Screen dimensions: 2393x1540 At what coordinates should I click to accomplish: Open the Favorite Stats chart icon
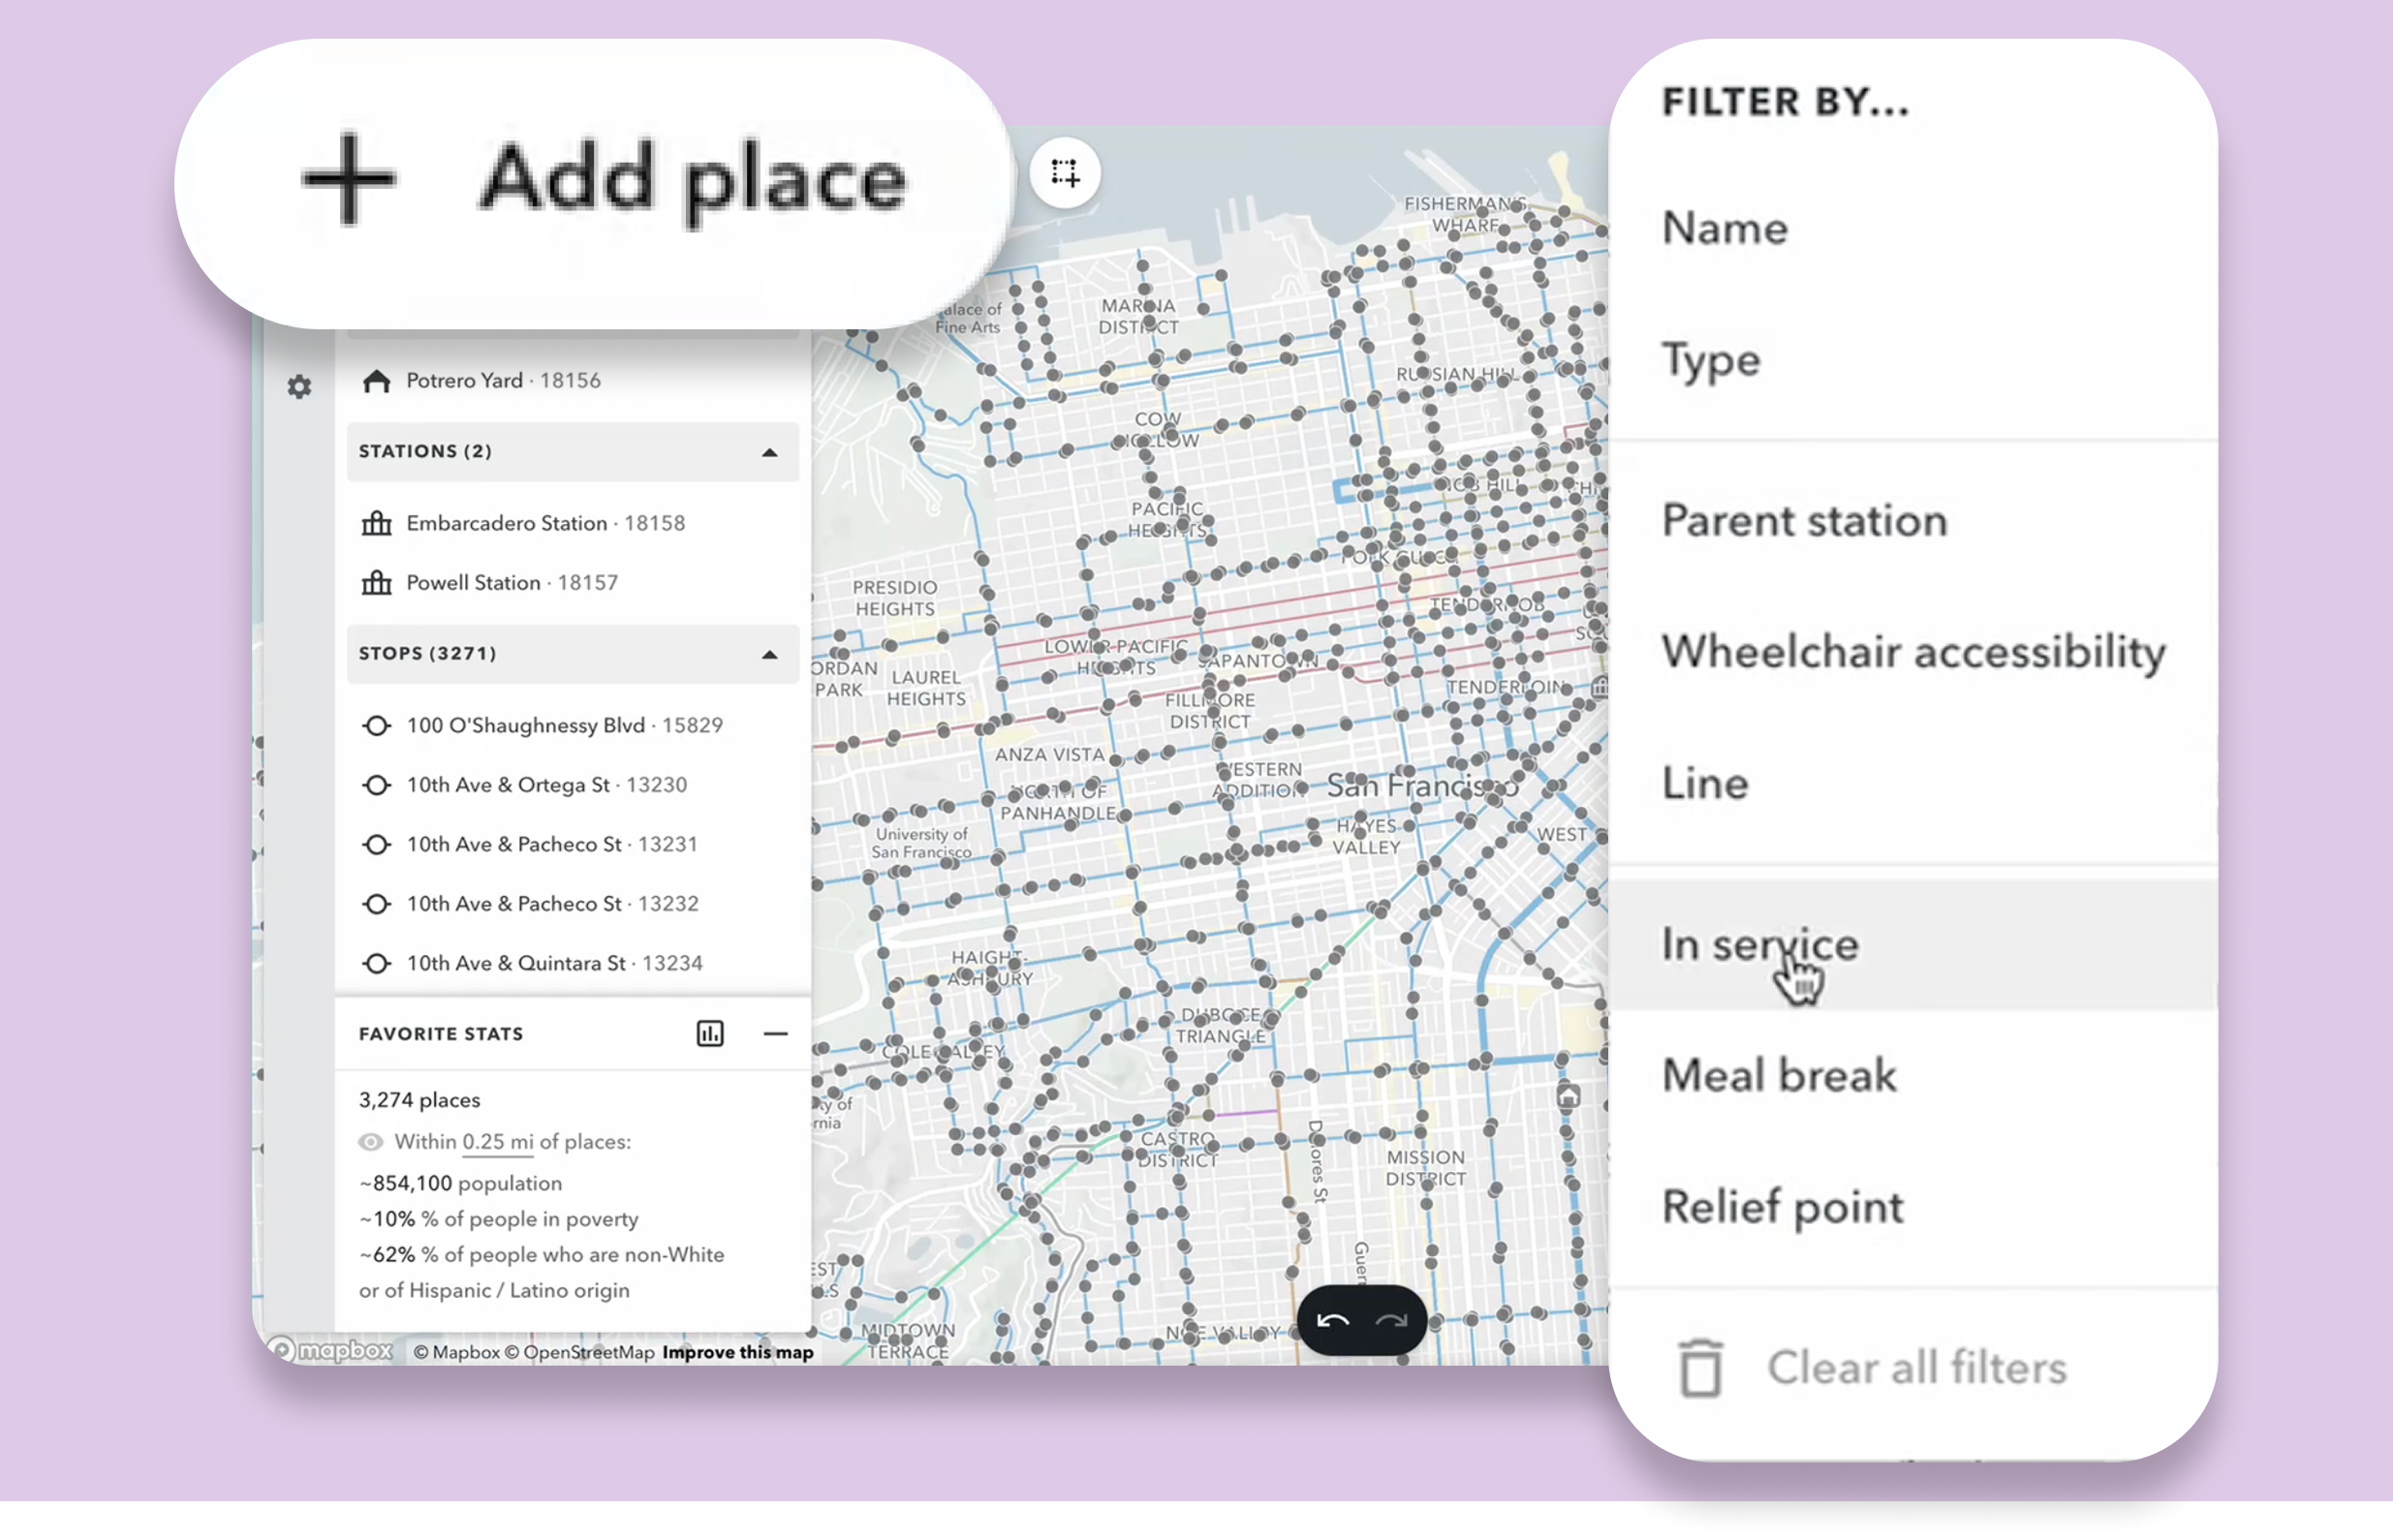click(x=710, y=1033)
